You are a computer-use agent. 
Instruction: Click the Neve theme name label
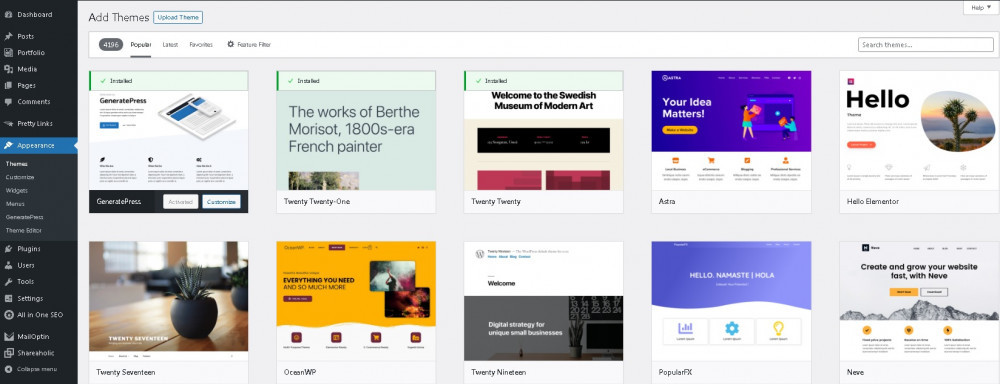[855, 372]
